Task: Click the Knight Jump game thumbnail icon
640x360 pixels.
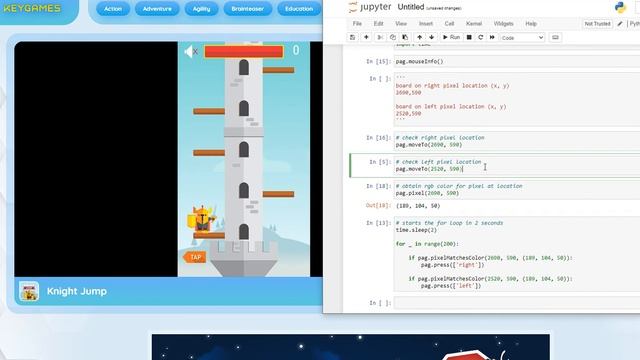Action: 29,291
